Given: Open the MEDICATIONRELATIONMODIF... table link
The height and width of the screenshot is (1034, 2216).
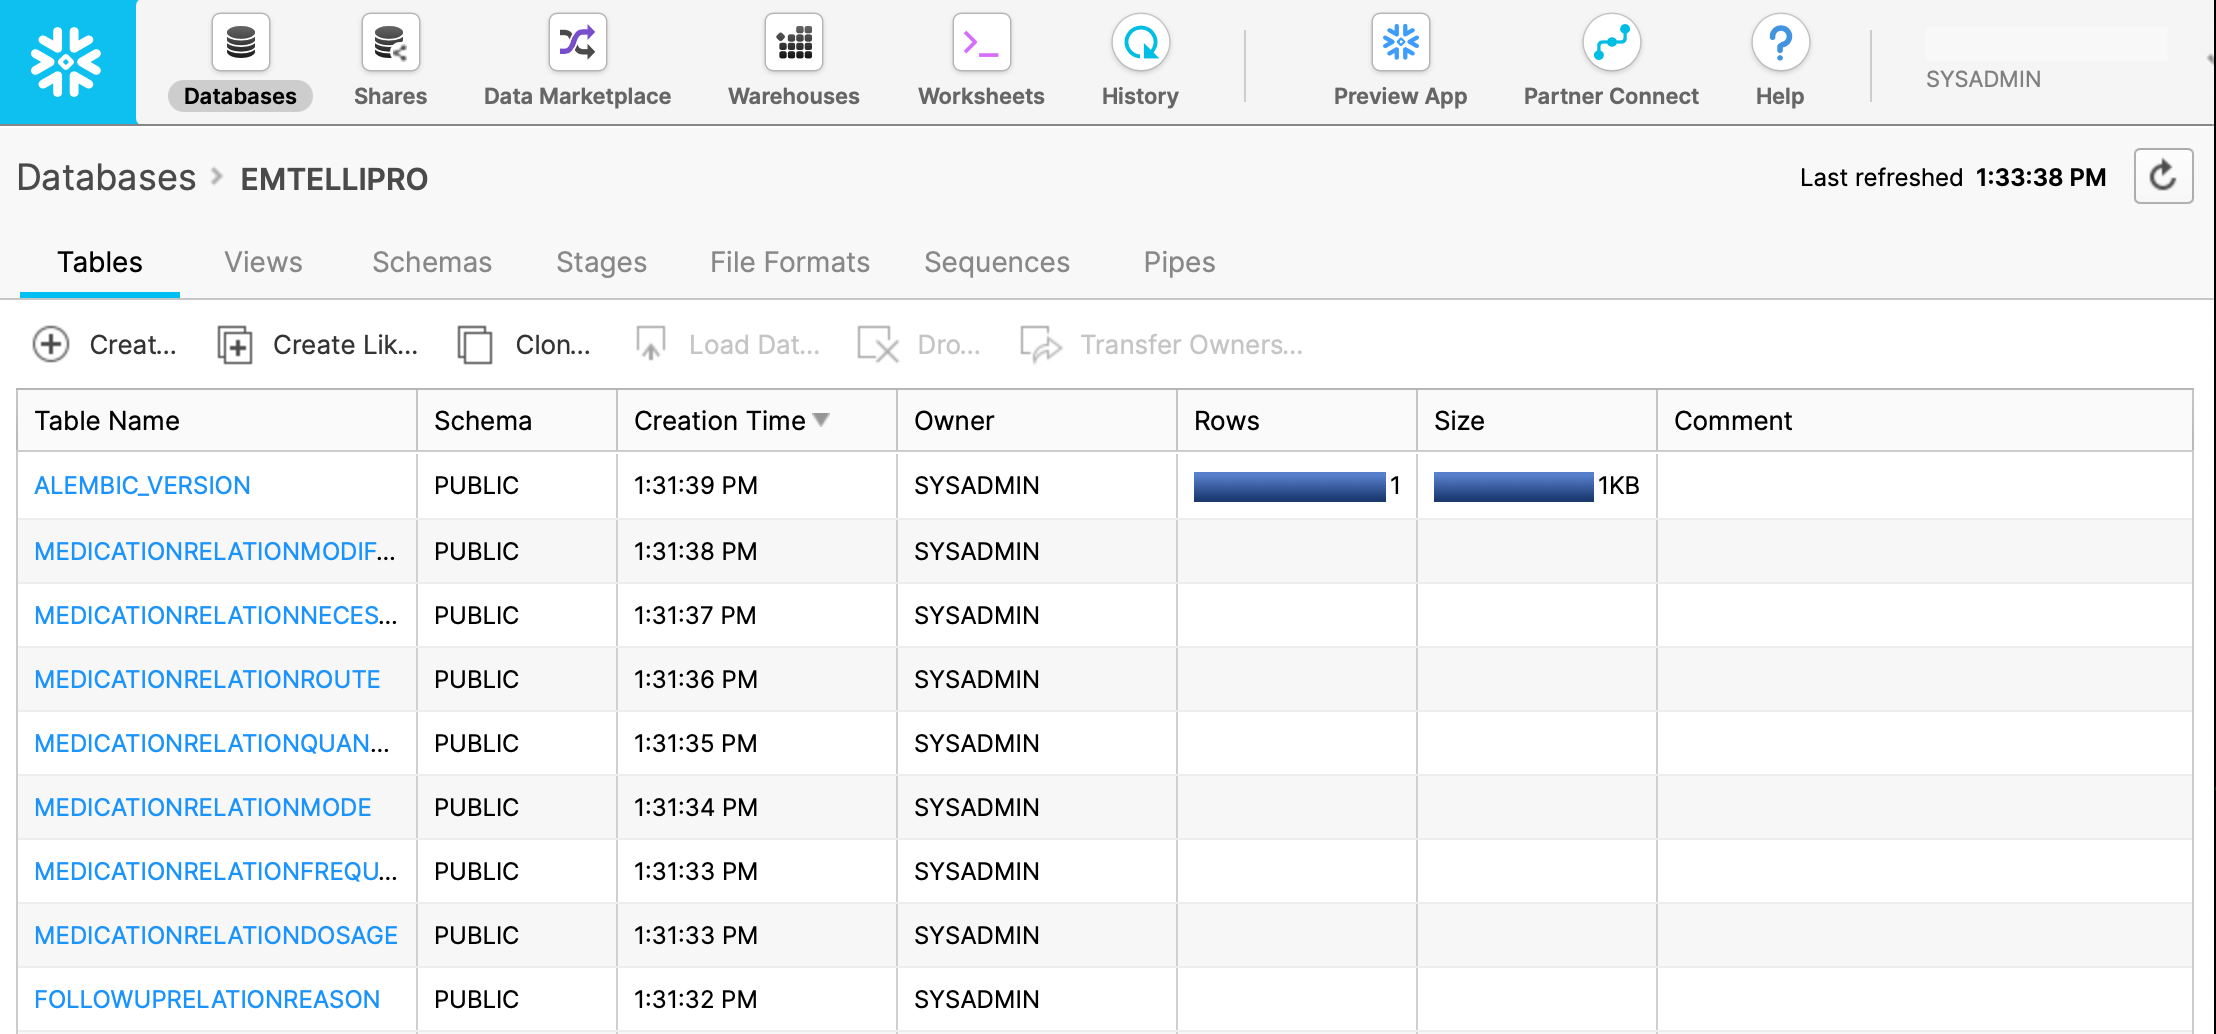Looking at the screenshot, I should (215, 551).
